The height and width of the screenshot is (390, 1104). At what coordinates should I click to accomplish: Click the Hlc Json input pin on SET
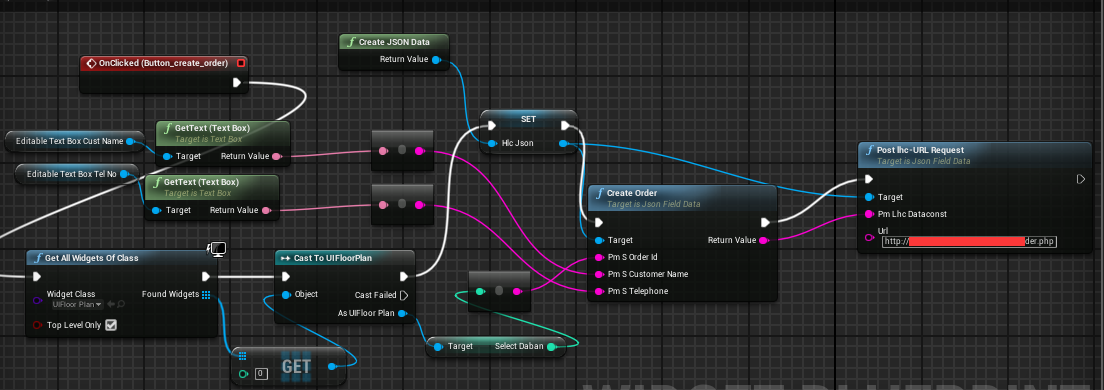coord(492,144)
